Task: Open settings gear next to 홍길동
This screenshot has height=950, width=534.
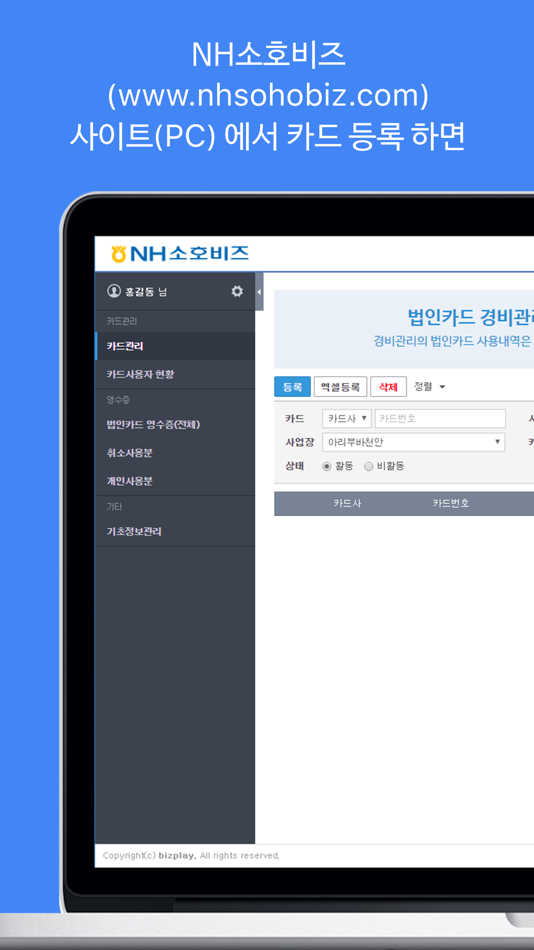Action: click(x=237, y=291)
